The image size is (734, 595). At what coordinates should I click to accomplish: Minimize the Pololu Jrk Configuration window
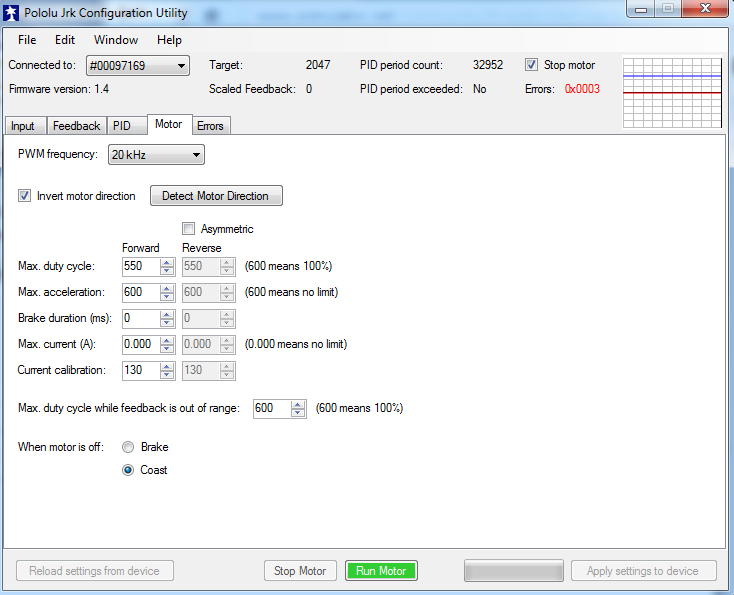(641, 9)
